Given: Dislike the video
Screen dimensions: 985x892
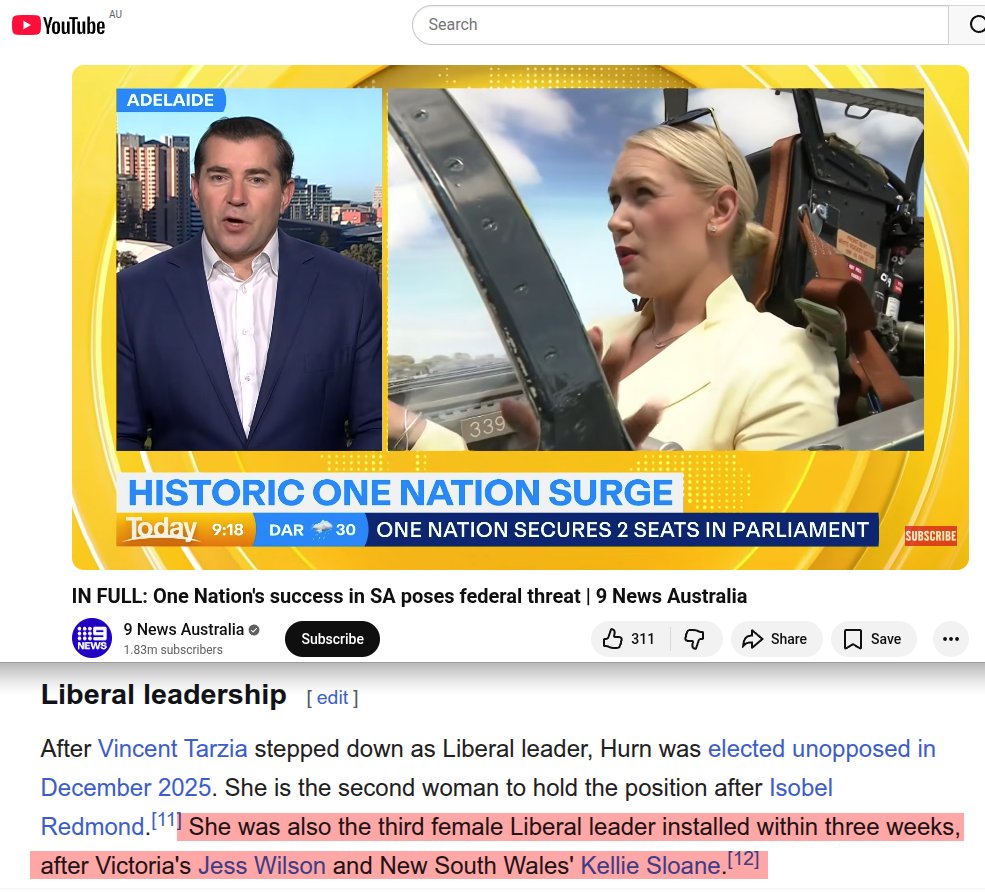Looking at the screenshot, I should (x=695, y=639).
